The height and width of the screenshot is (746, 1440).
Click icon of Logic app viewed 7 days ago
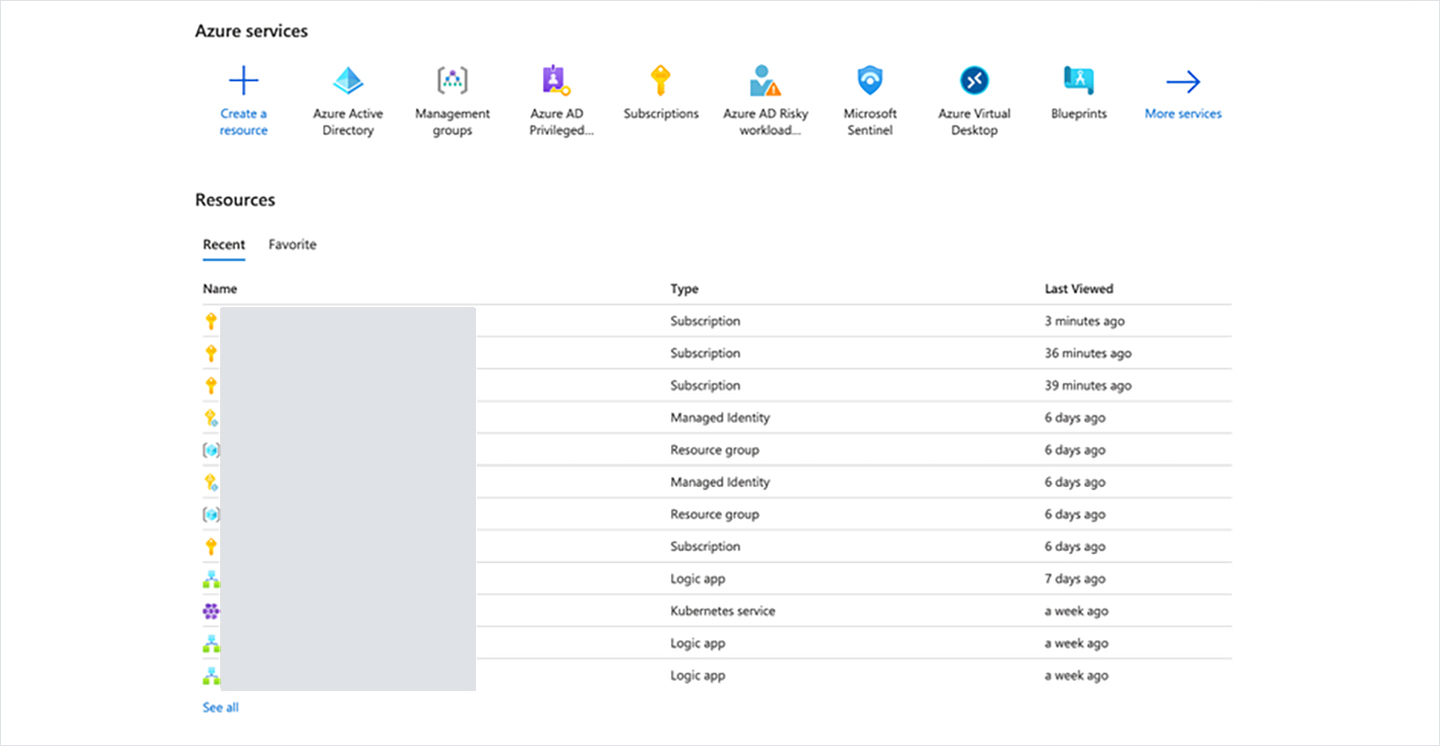pyautogui.click(x=211, y=579)
